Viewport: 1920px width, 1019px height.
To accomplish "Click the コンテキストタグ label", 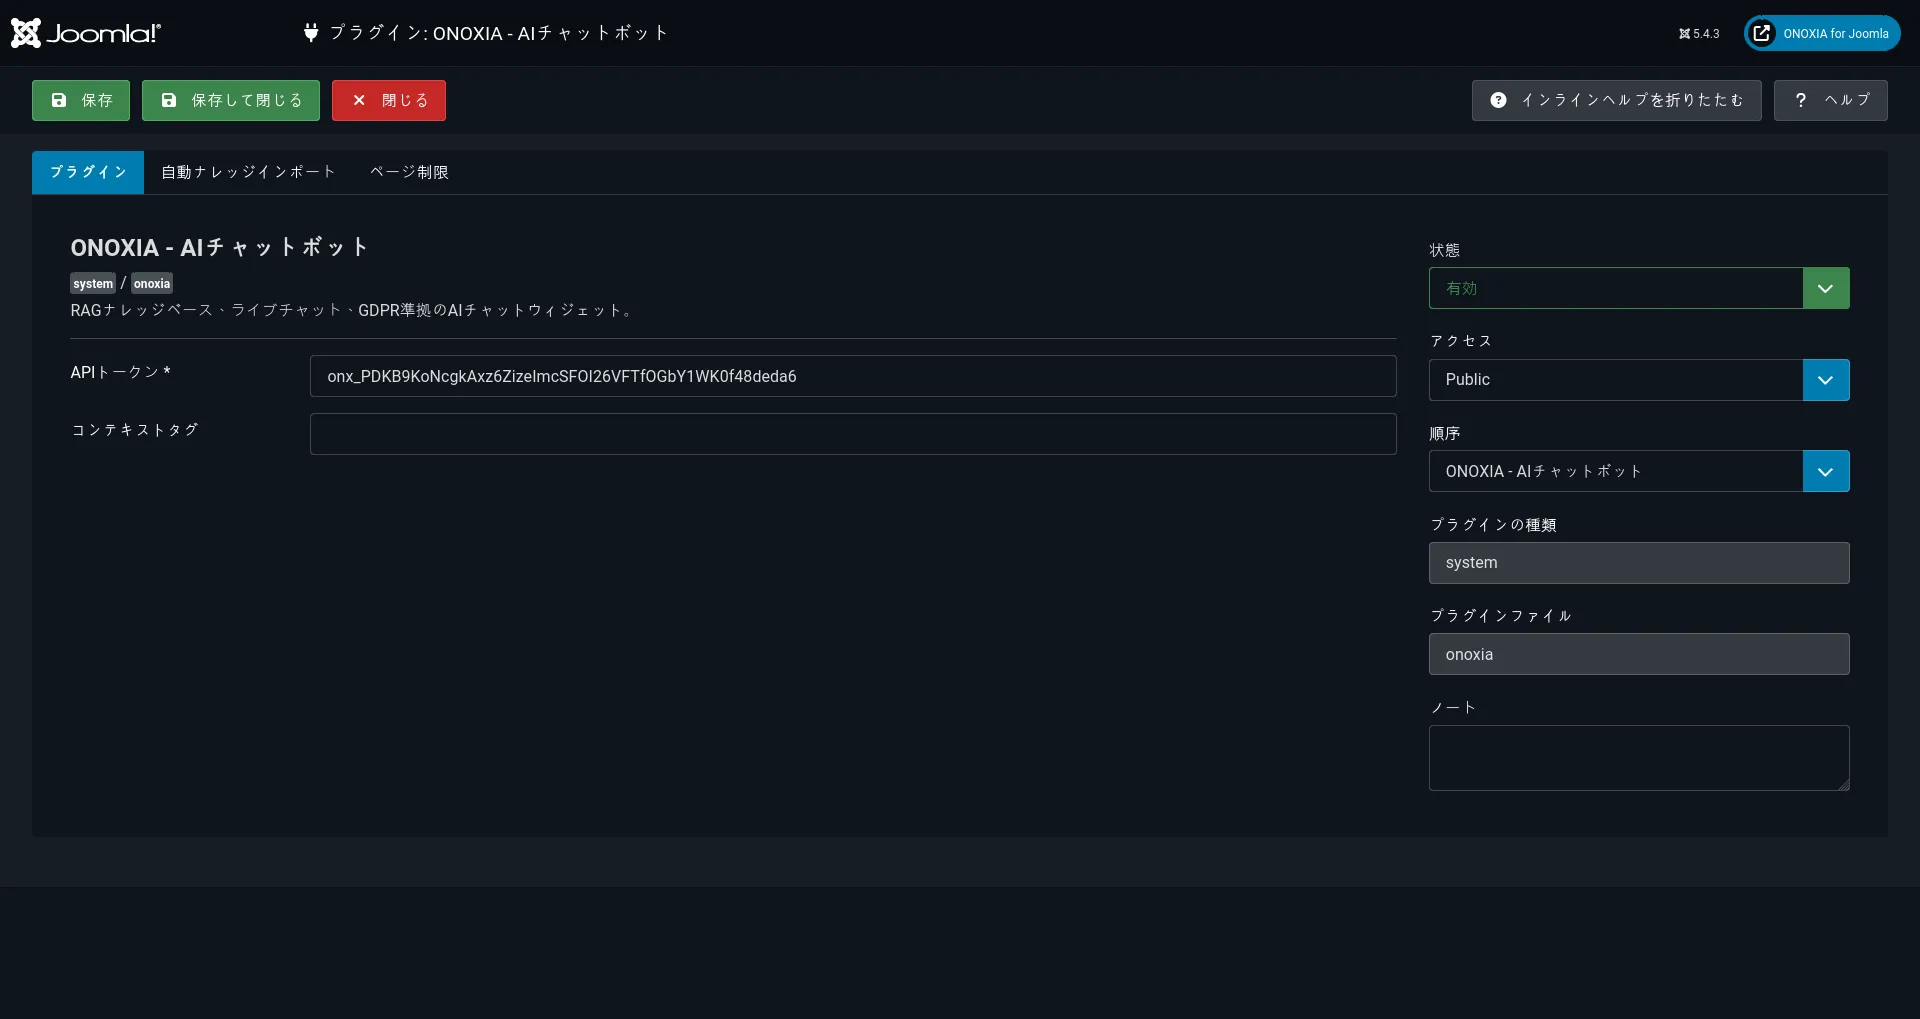I will [x=135, y=430].
